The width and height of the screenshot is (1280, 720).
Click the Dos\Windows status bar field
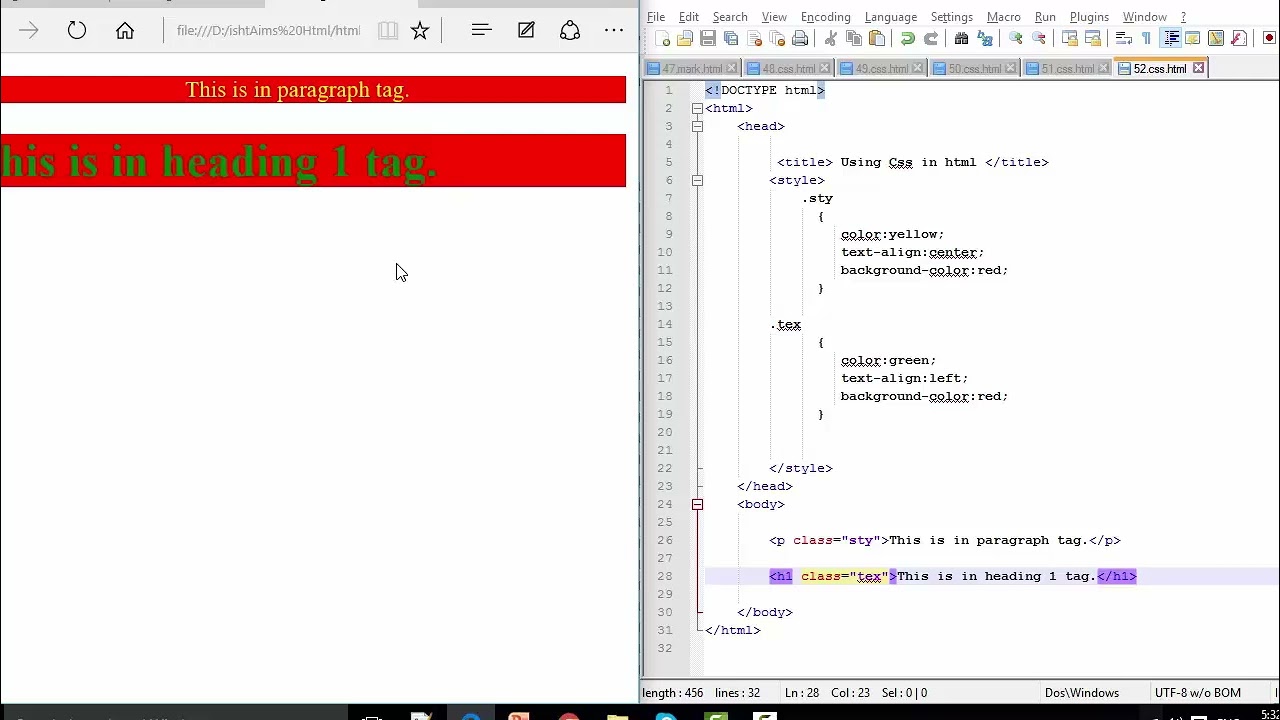click(x=1082, y=693)
